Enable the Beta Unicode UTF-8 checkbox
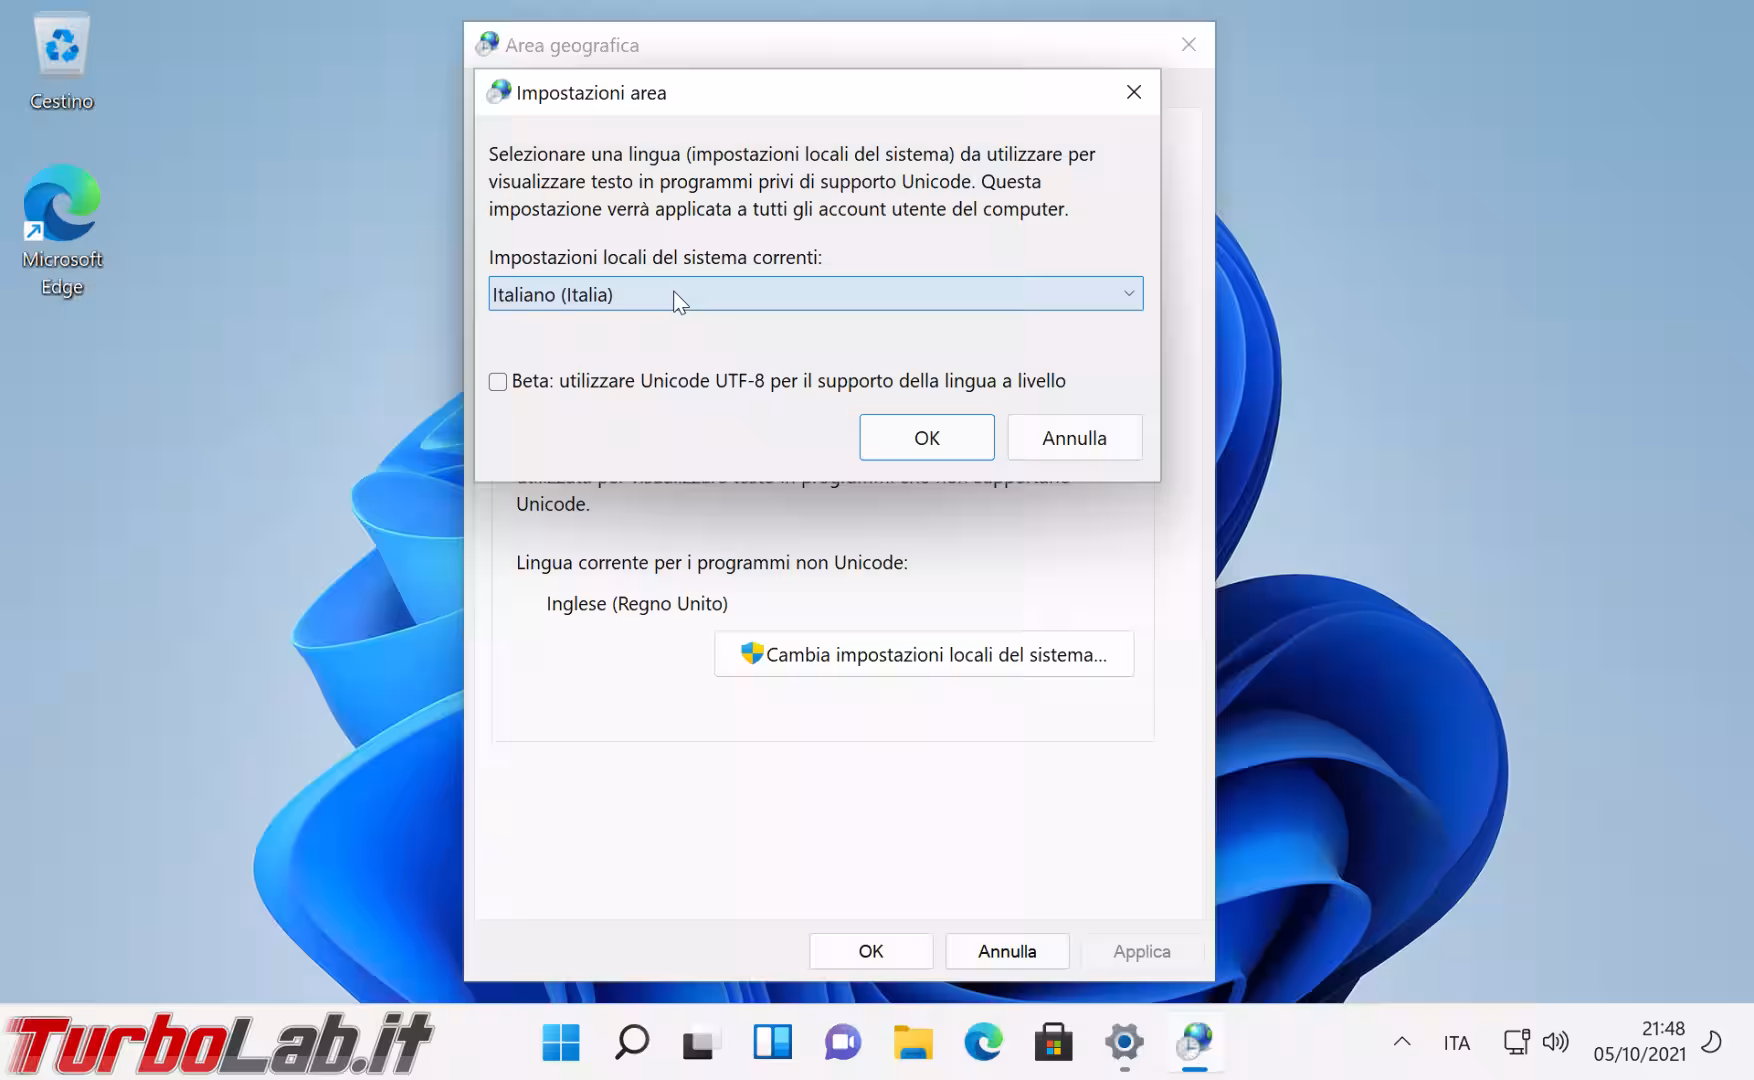Viewport: 1754px width, 1080px height. click(x=498, y=381)
